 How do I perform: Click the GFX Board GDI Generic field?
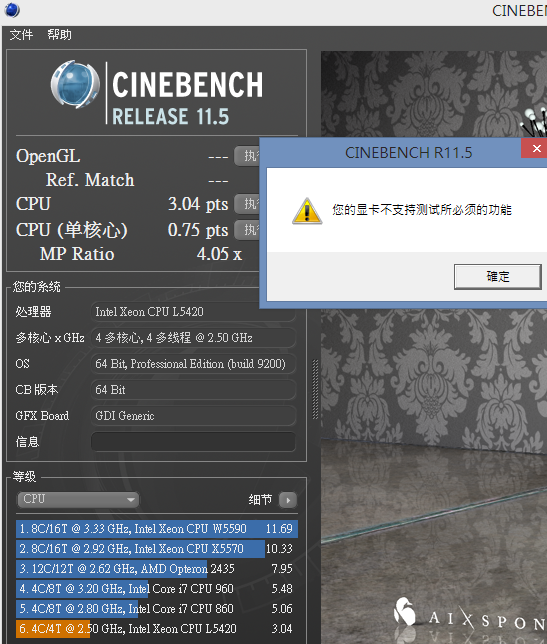point(193,416)
